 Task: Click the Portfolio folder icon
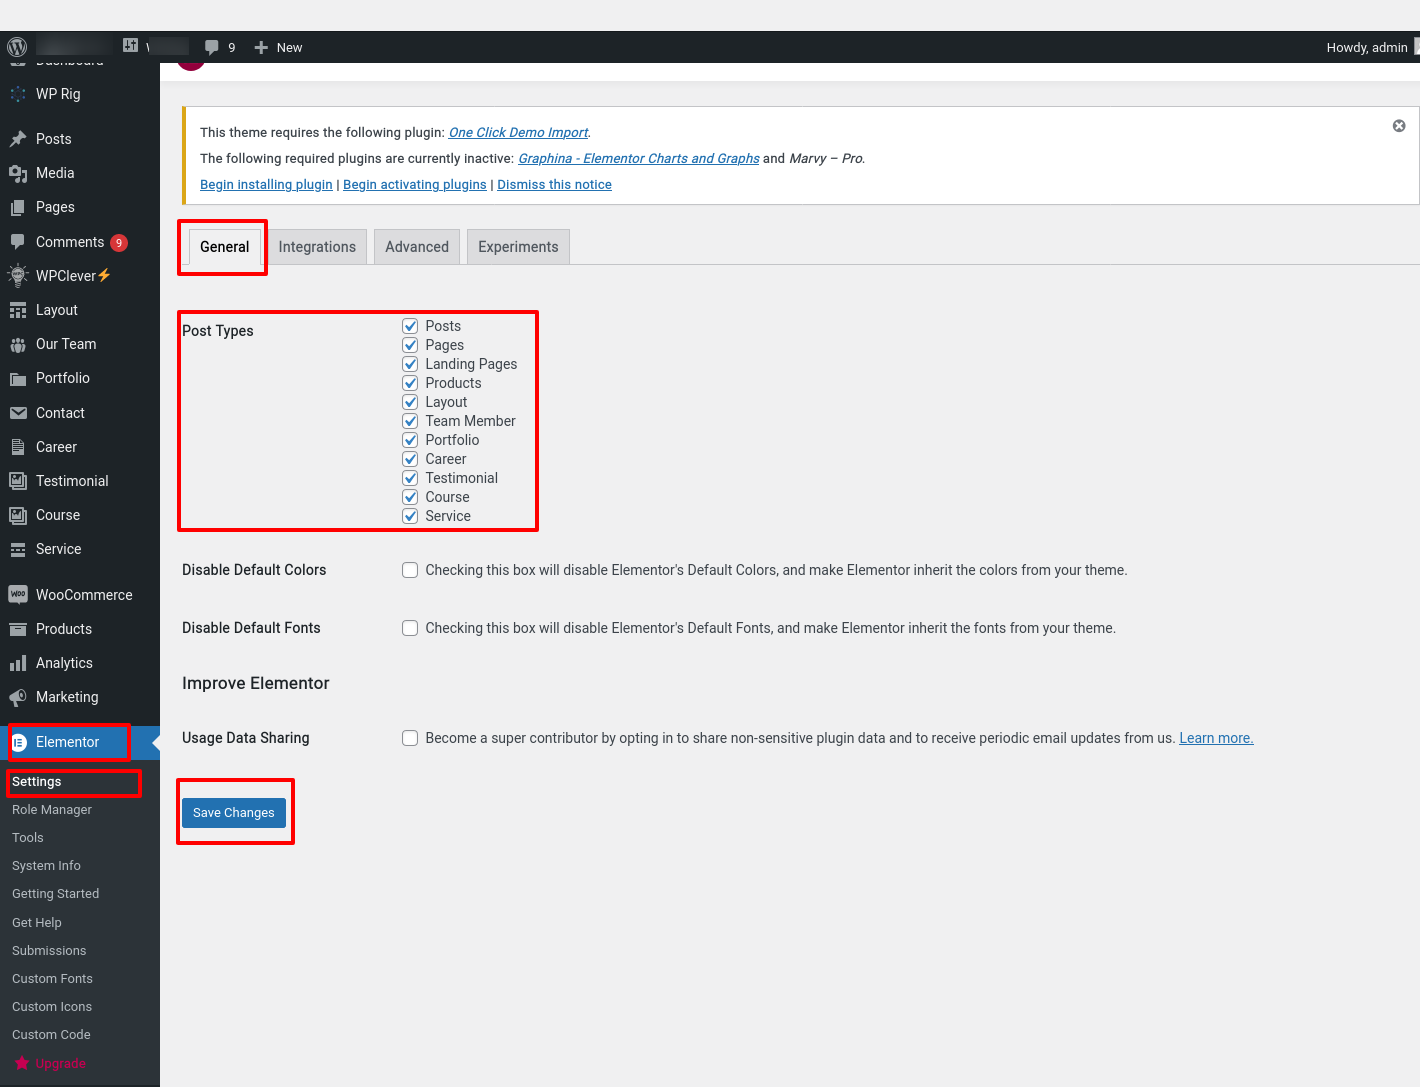pos(18,378)
